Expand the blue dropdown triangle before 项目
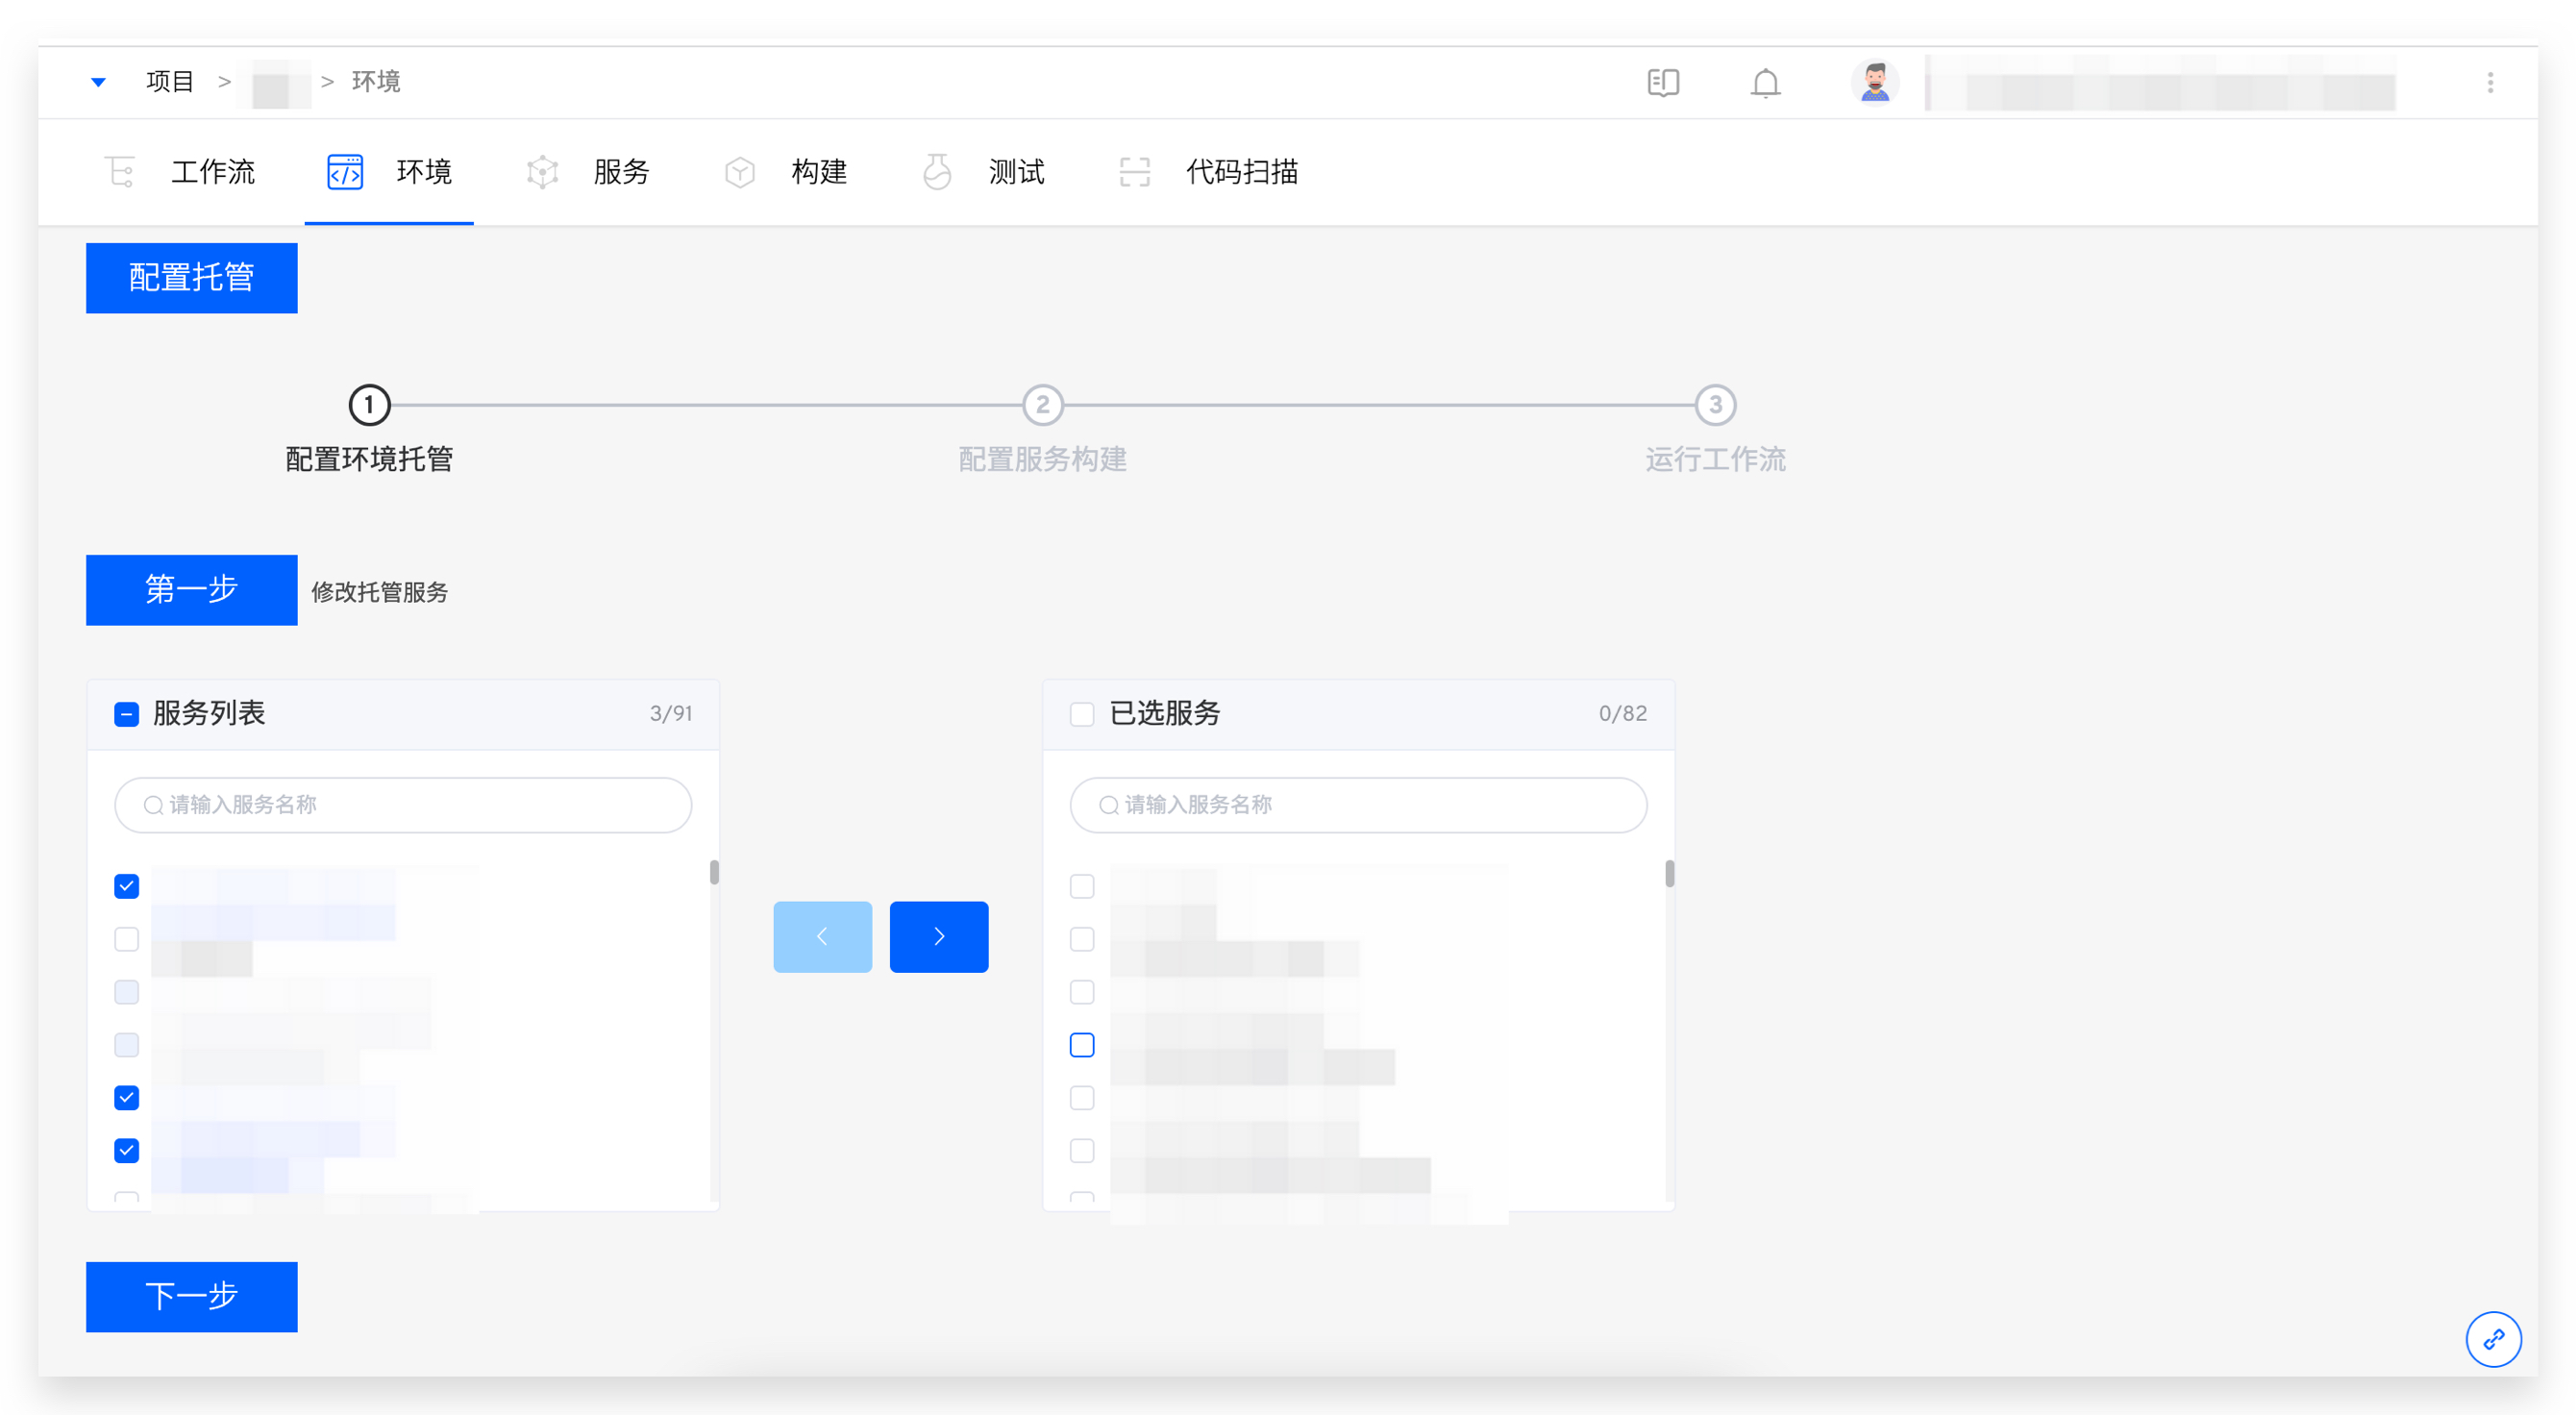 tap(98, 82)
